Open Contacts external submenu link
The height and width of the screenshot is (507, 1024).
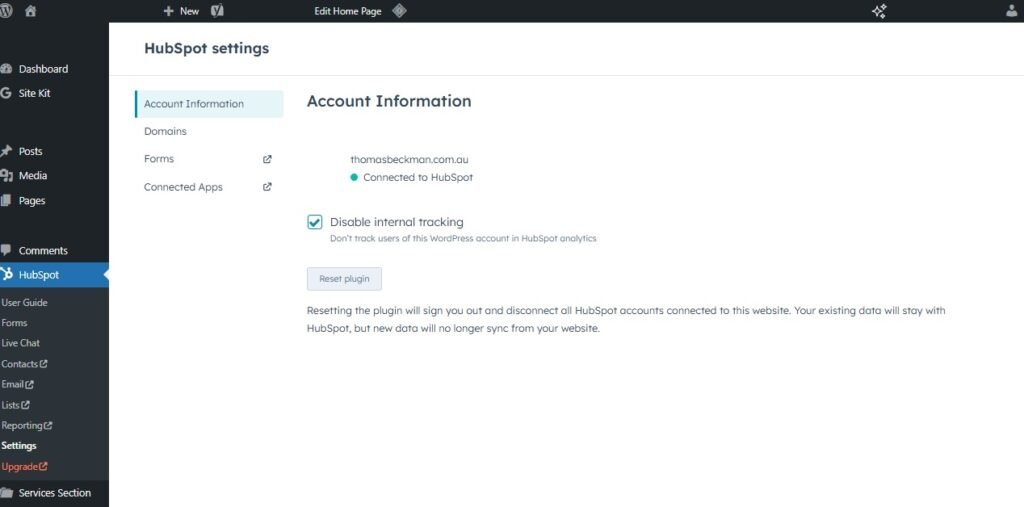pyautogui.click(x=24, y=364)
